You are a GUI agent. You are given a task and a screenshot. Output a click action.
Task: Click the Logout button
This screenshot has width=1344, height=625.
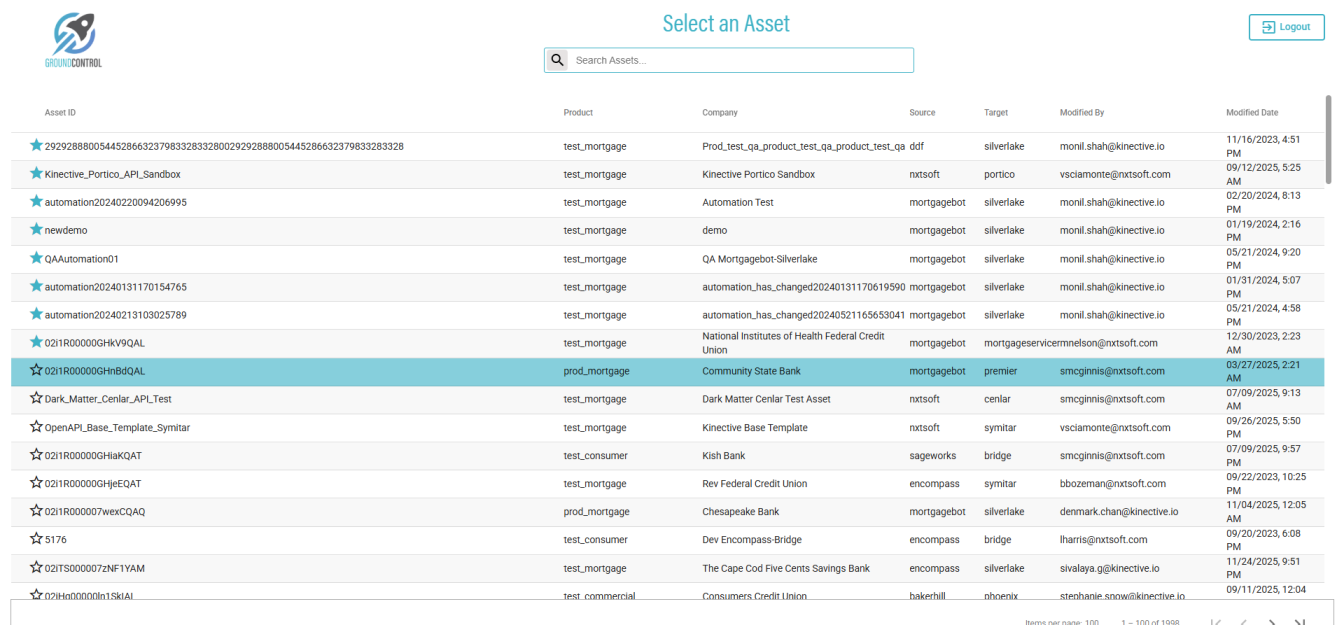click(x=1286, y=27)
